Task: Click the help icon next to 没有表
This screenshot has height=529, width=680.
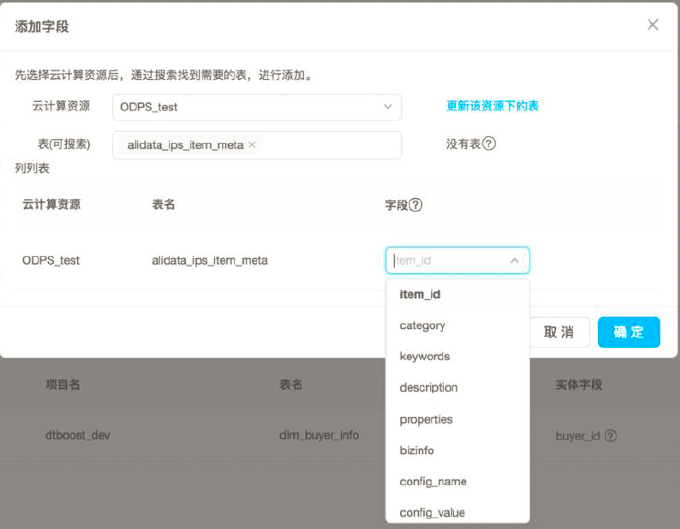Action: pyautogui.click(x=489, y=144)
